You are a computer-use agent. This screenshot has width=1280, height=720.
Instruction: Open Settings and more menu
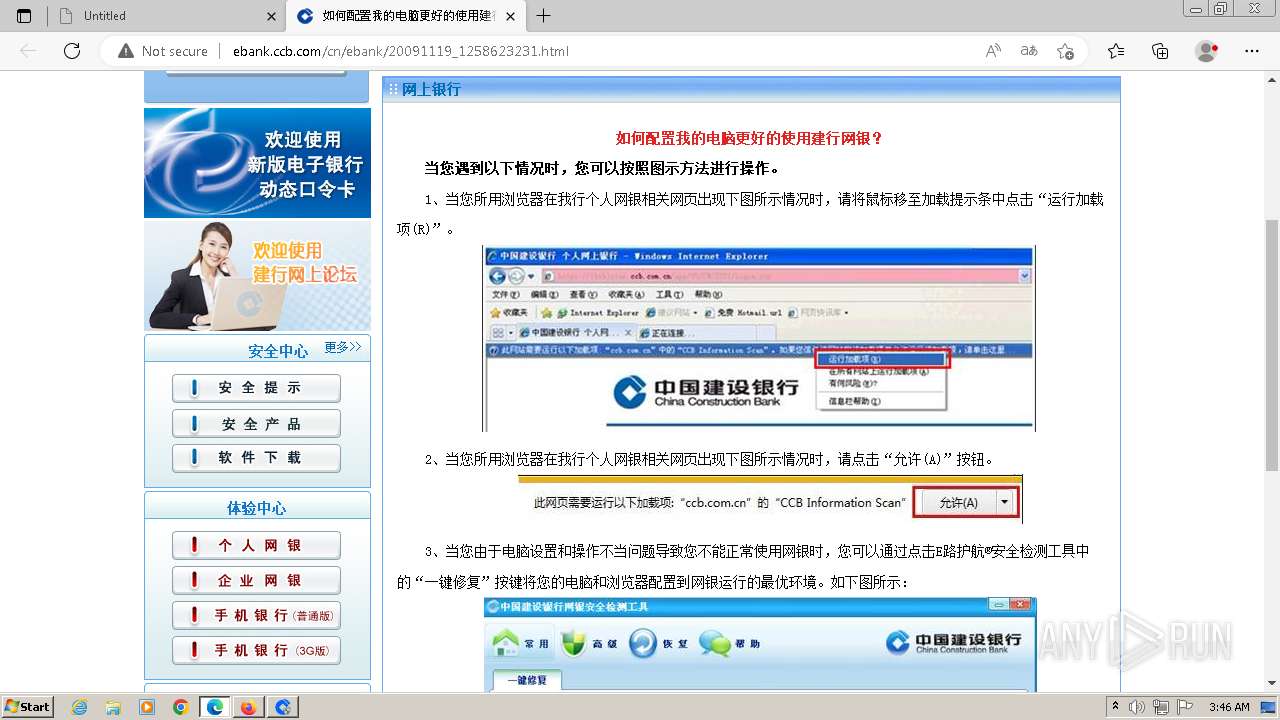1252,51
